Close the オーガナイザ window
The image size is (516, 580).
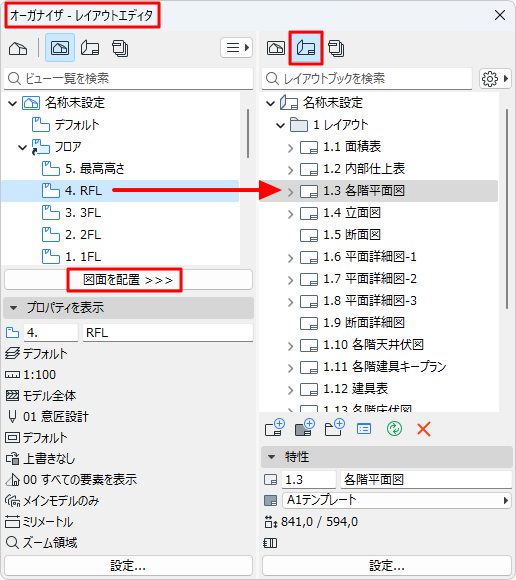tap(500, 15)
